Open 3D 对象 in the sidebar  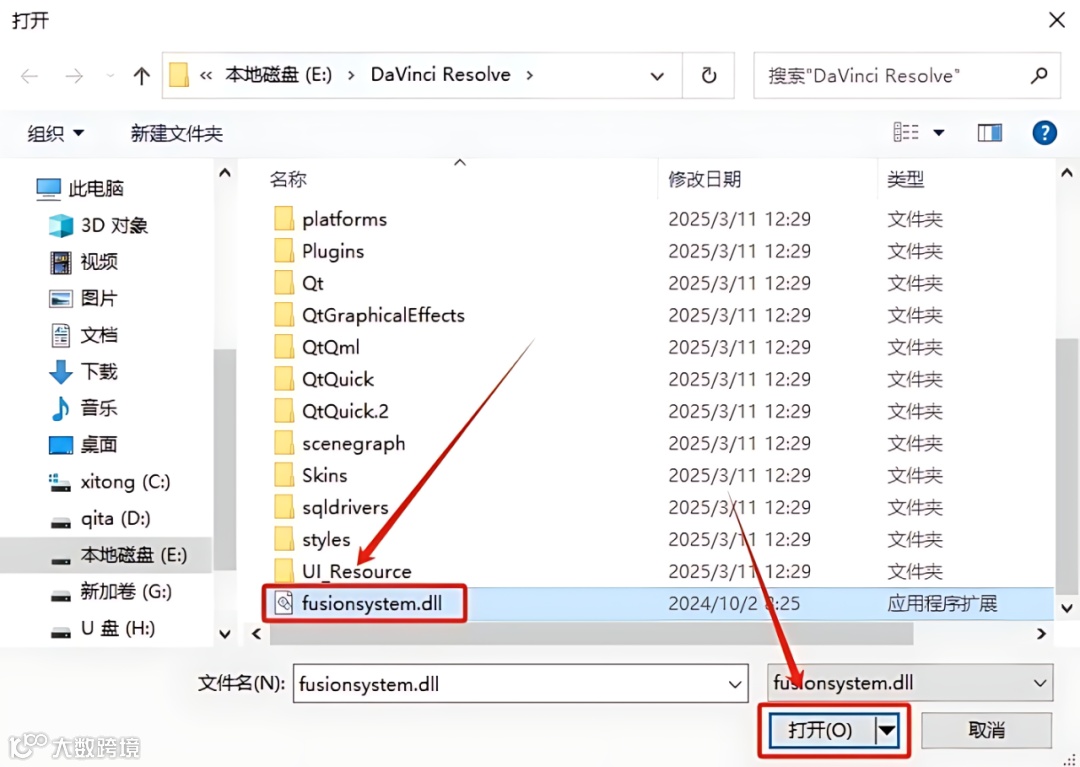pos(98,224)
